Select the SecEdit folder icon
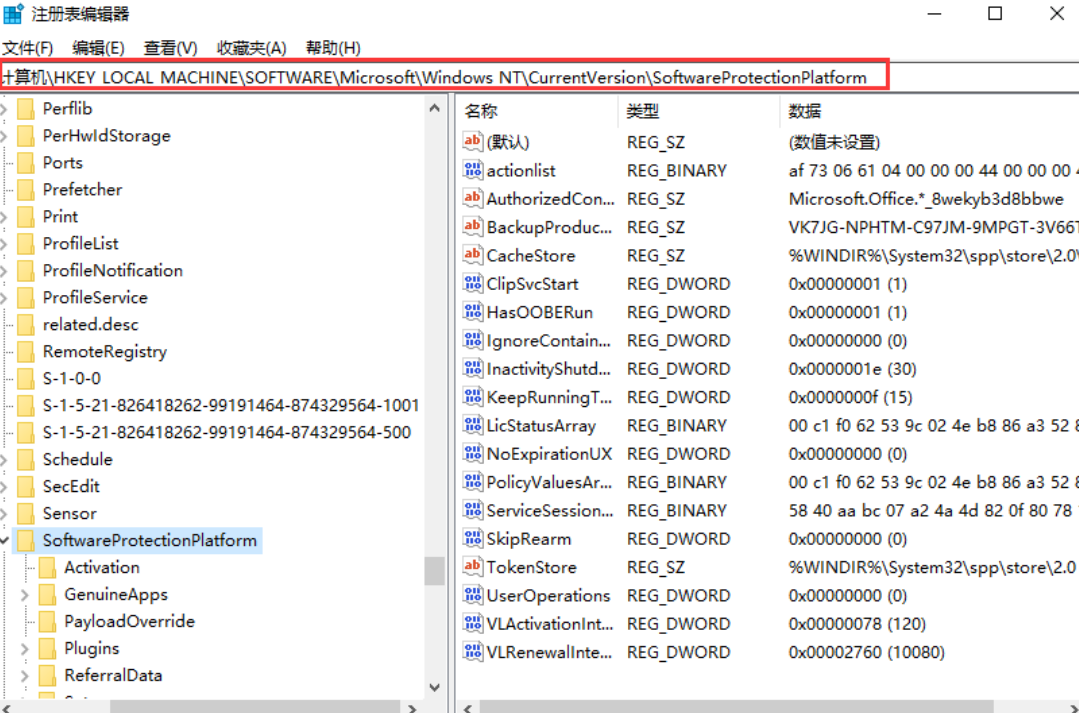Screen dimensions: 1079x713 click(x=25, y=487)
